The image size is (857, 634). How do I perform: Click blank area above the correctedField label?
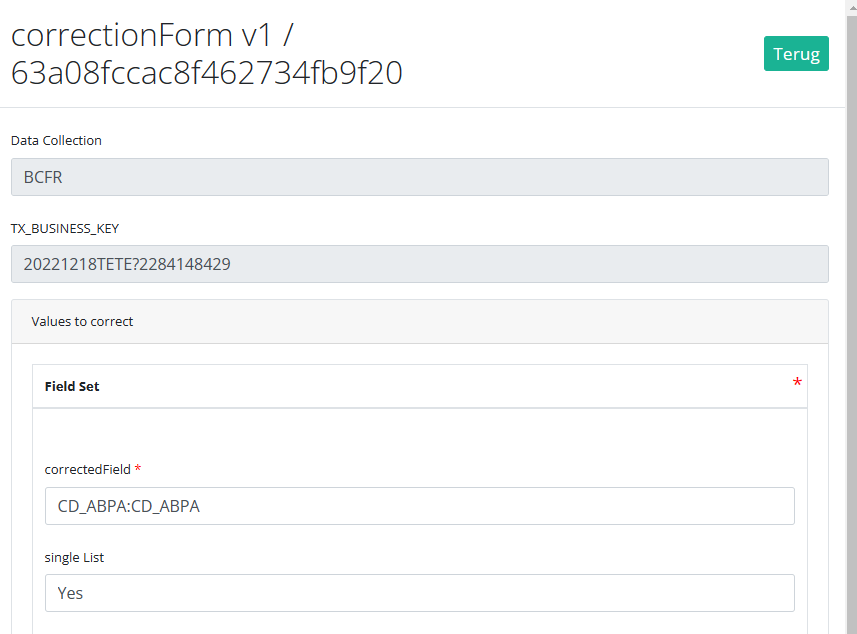(x=419, y=433)
